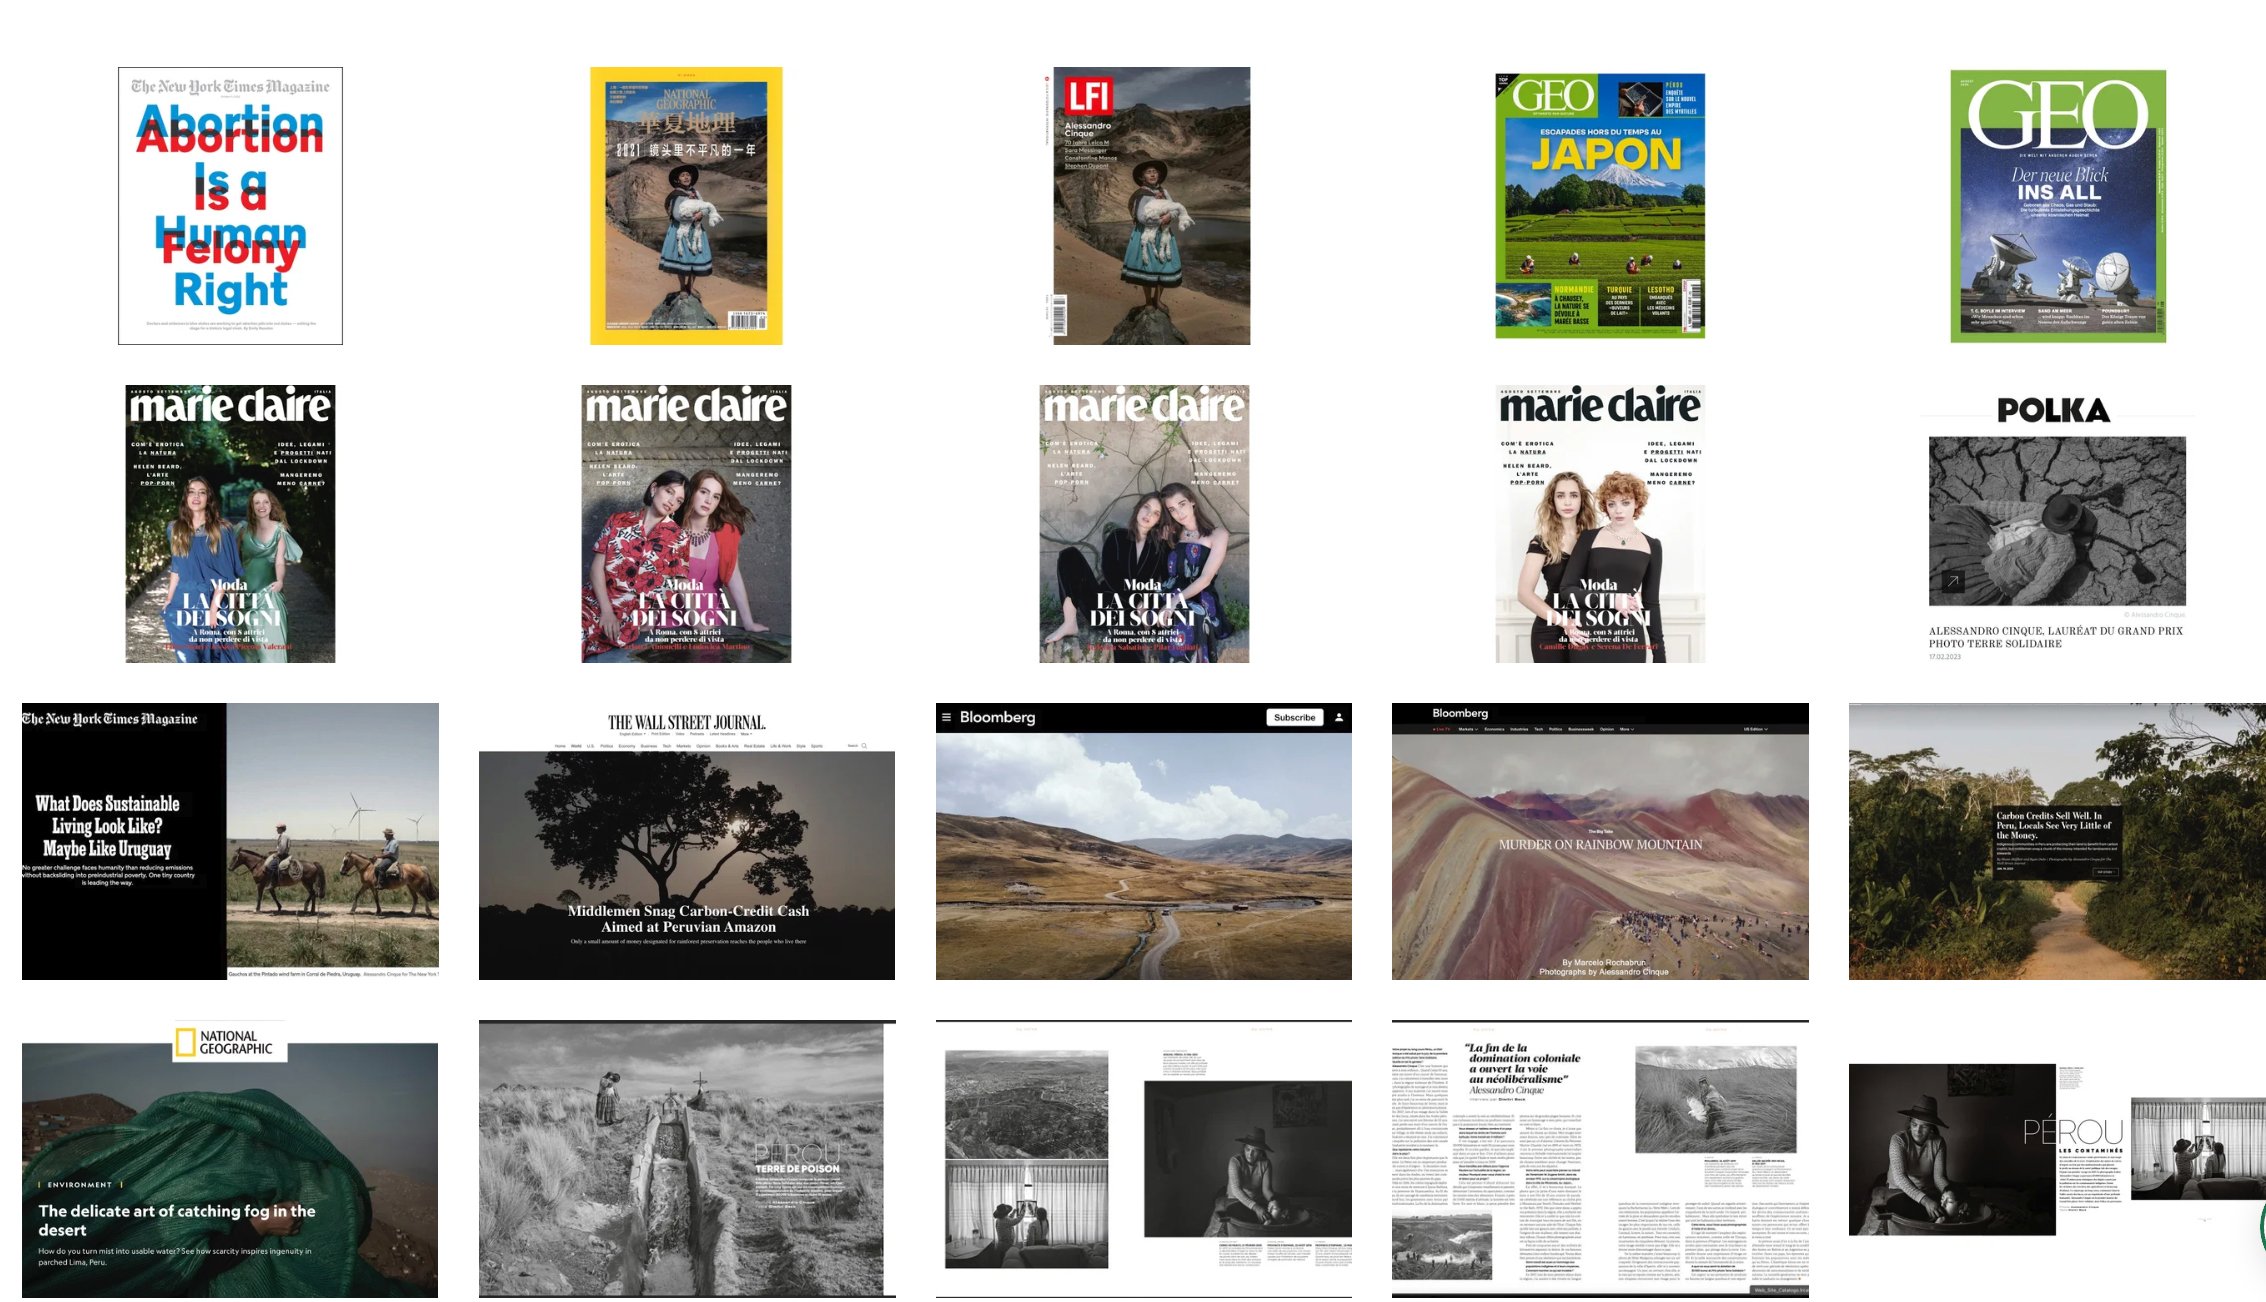
Task: Open the Abortion Is a Human Right cover
Action: (x=230, y=206)
